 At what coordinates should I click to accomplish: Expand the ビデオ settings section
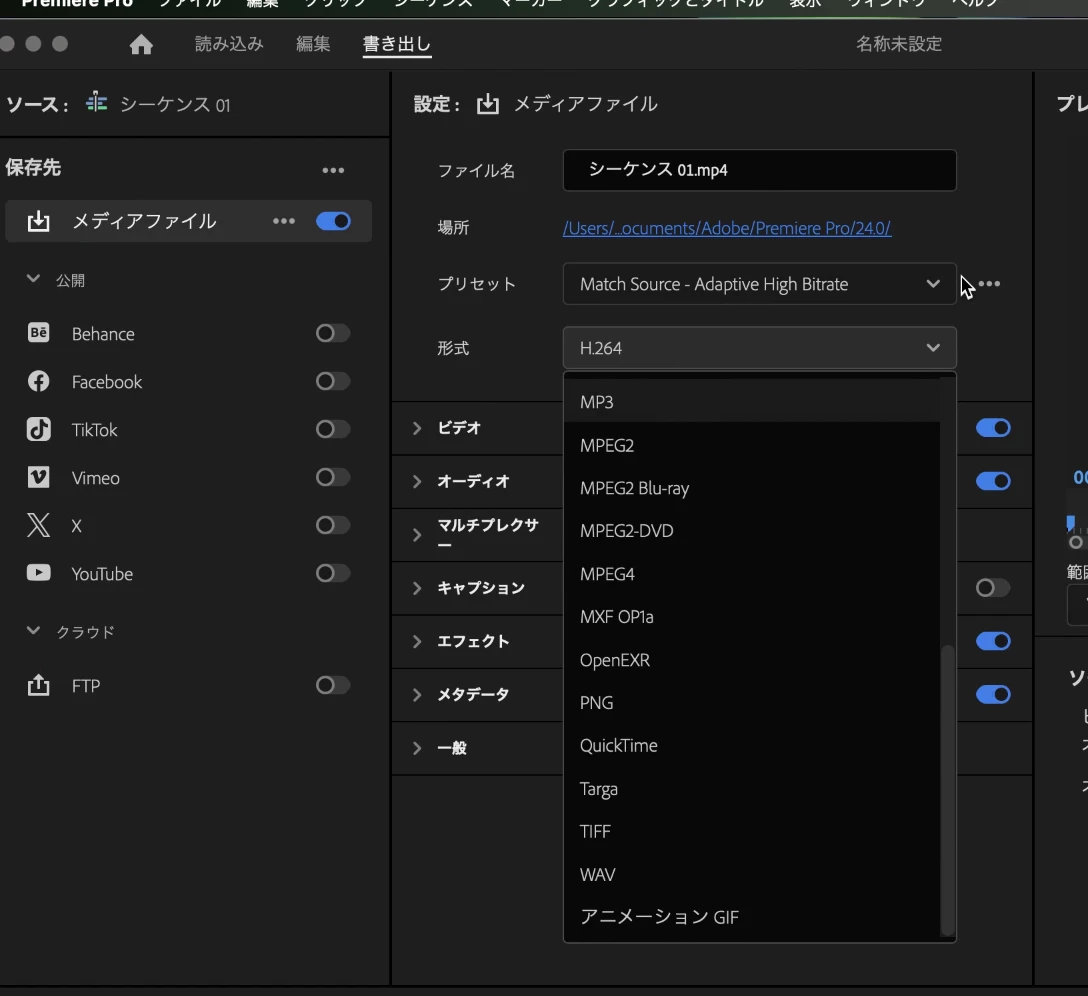coord(417,428)
